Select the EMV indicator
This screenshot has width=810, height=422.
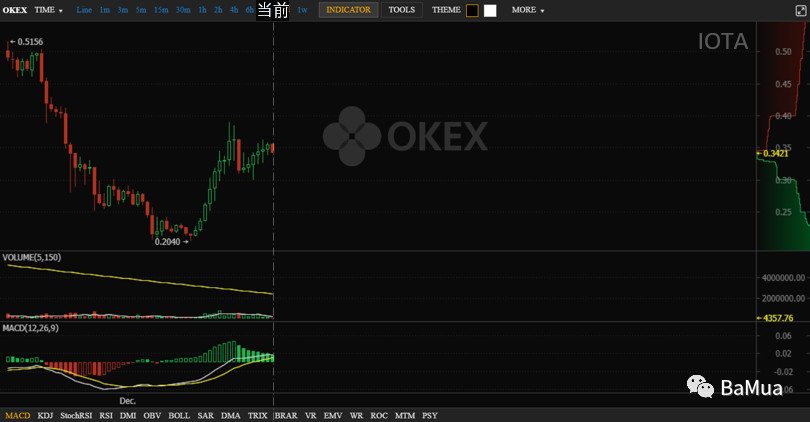pyautogui.click(x=333, y=415)
